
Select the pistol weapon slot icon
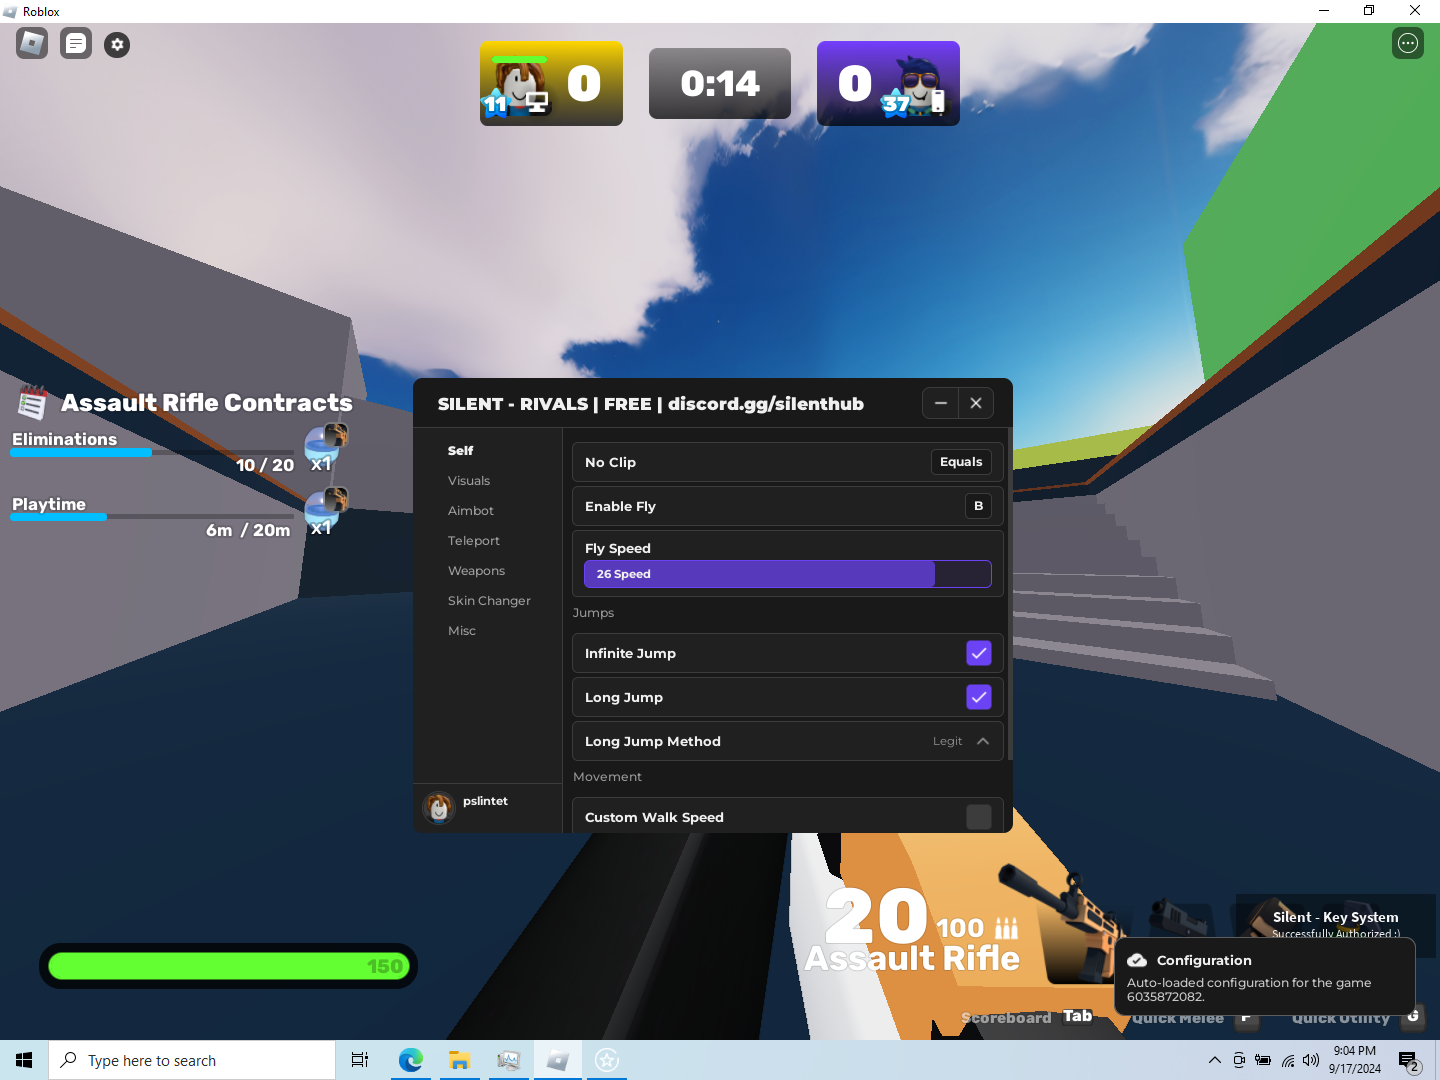(x=1180, y=918)
